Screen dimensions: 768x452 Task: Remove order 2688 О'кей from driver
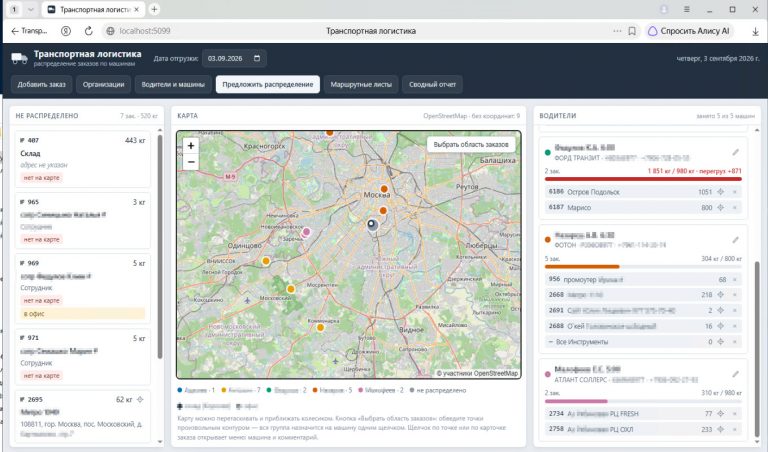coord(735,326)
